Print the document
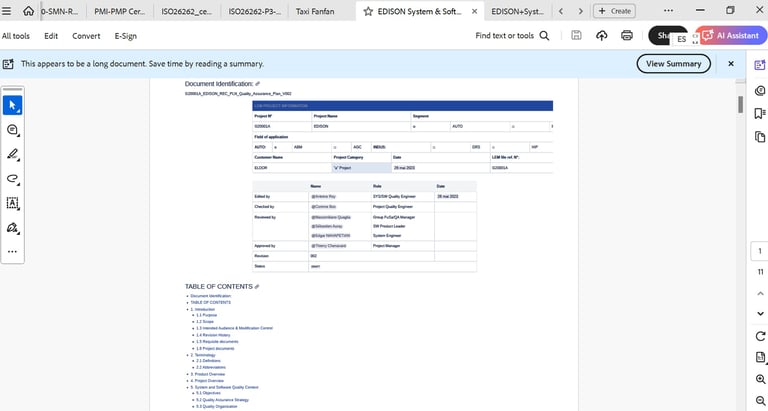Screen dimensions: 768x411 [x=626, y=35]
